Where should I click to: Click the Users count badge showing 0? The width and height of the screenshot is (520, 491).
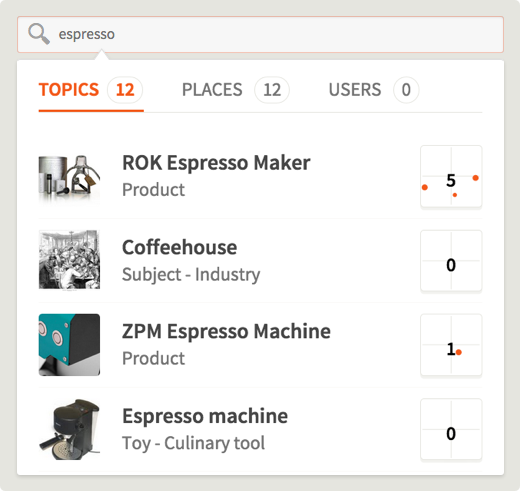406,90
